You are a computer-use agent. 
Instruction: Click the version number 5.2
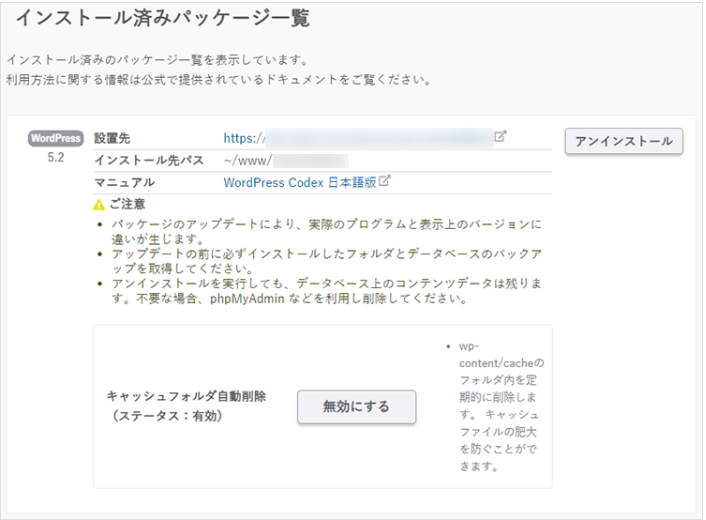coord(56,158)
